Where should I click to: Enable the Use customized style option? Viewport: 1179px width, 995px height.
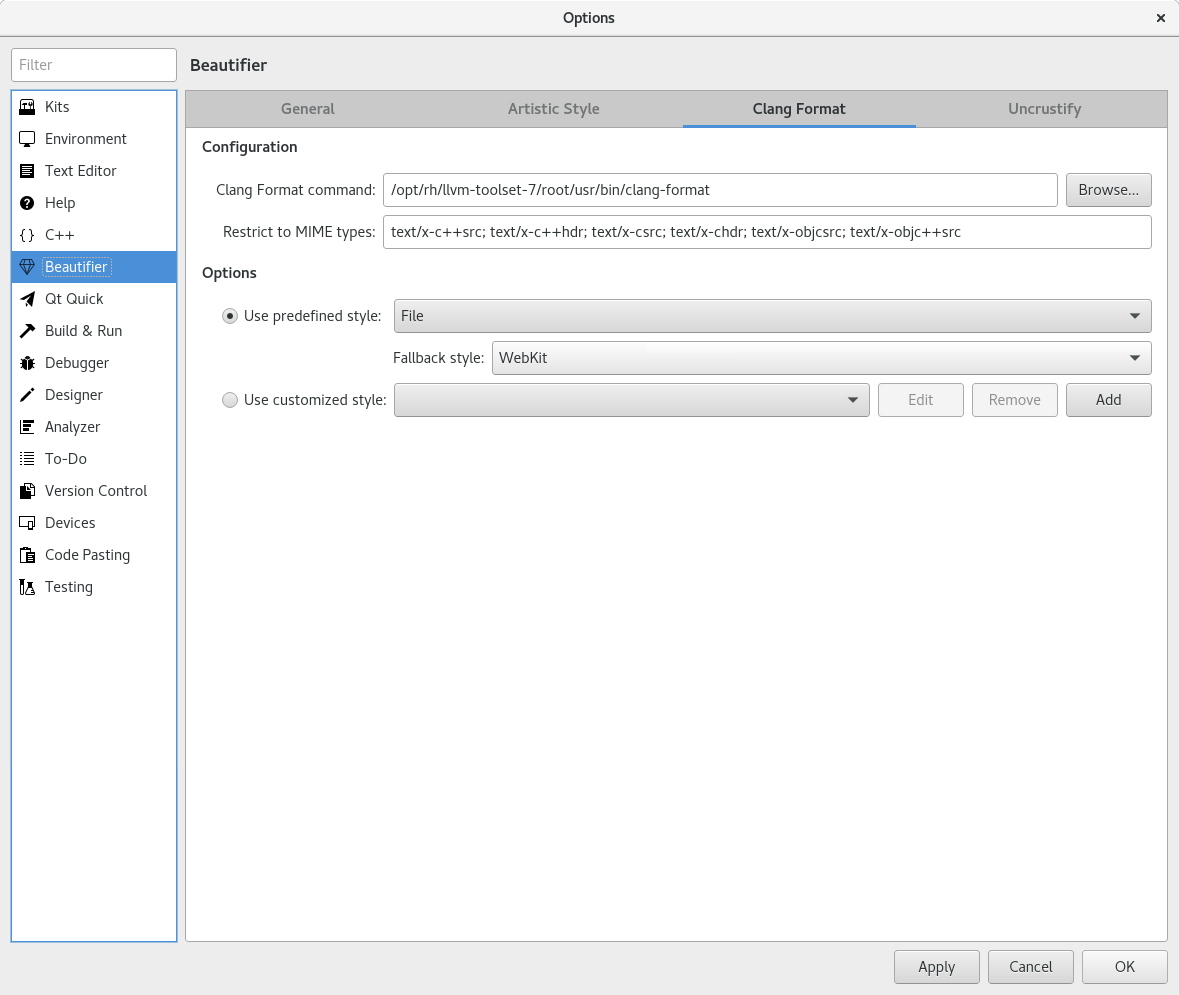230,400
